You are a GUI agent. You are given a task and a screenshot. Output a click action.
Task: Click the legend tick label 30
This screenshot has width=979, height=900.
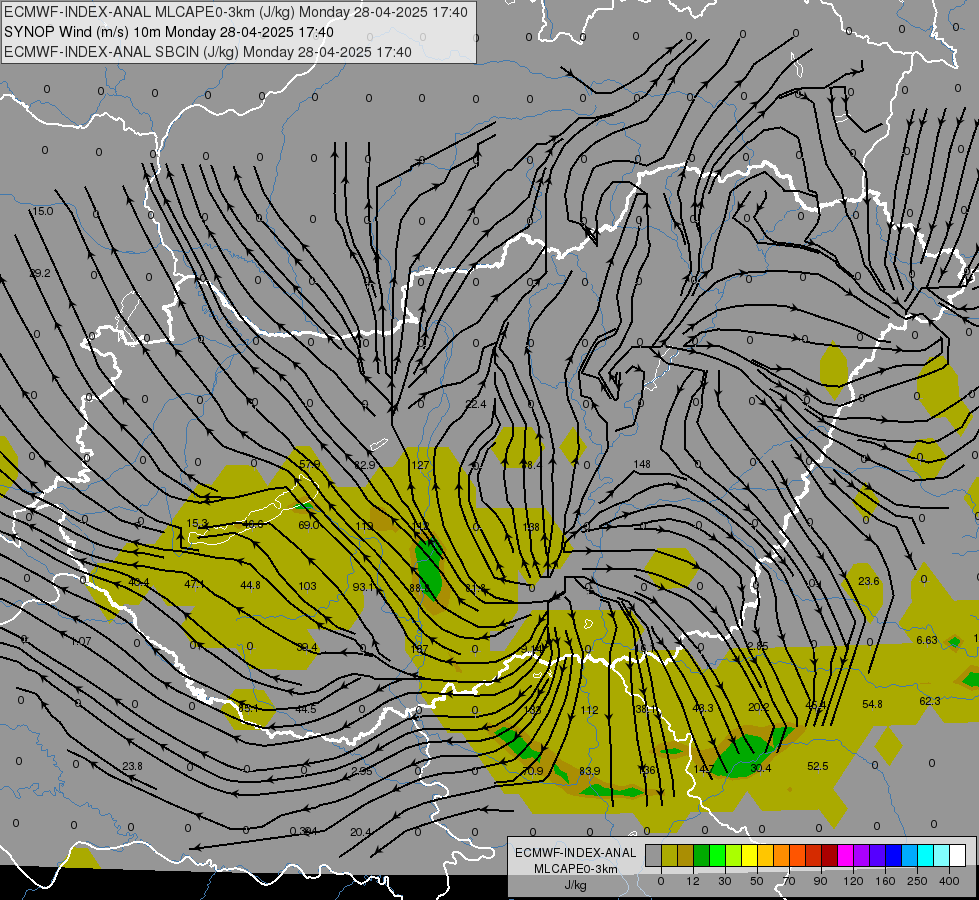[x=724, y=881]
